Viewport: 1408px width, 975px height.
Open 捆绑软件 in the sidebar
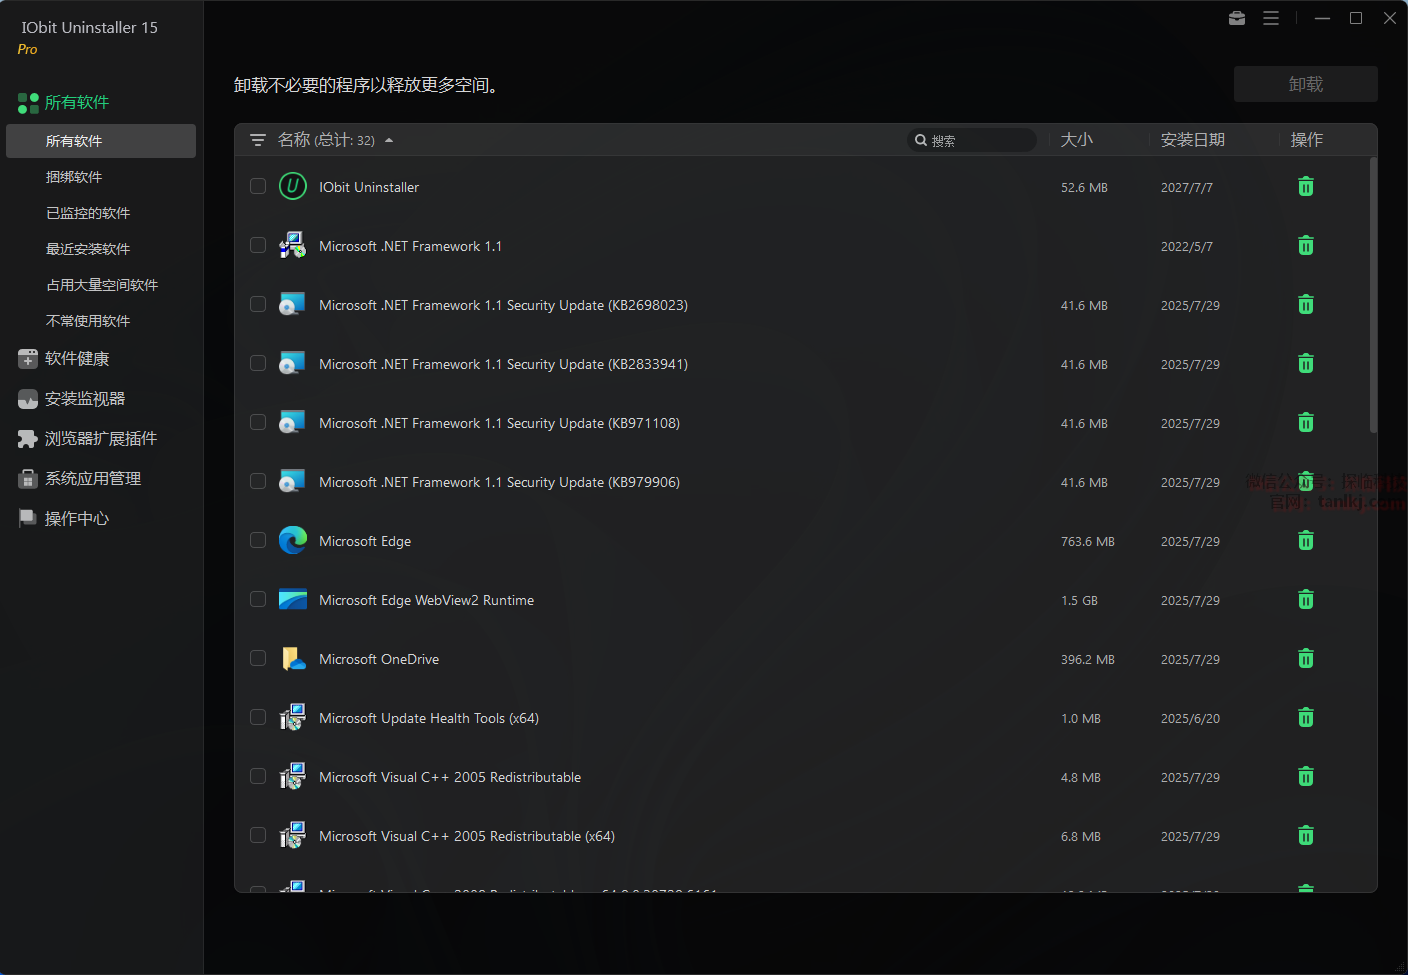[74, 177]
